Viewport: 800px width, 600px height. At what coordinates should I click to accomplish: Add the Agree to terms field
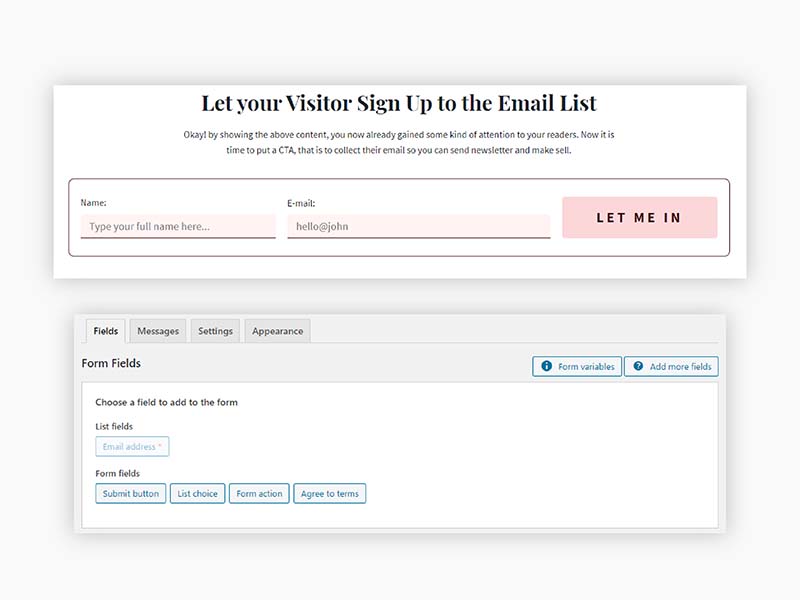pyautogui.click(x=330, y=493)
